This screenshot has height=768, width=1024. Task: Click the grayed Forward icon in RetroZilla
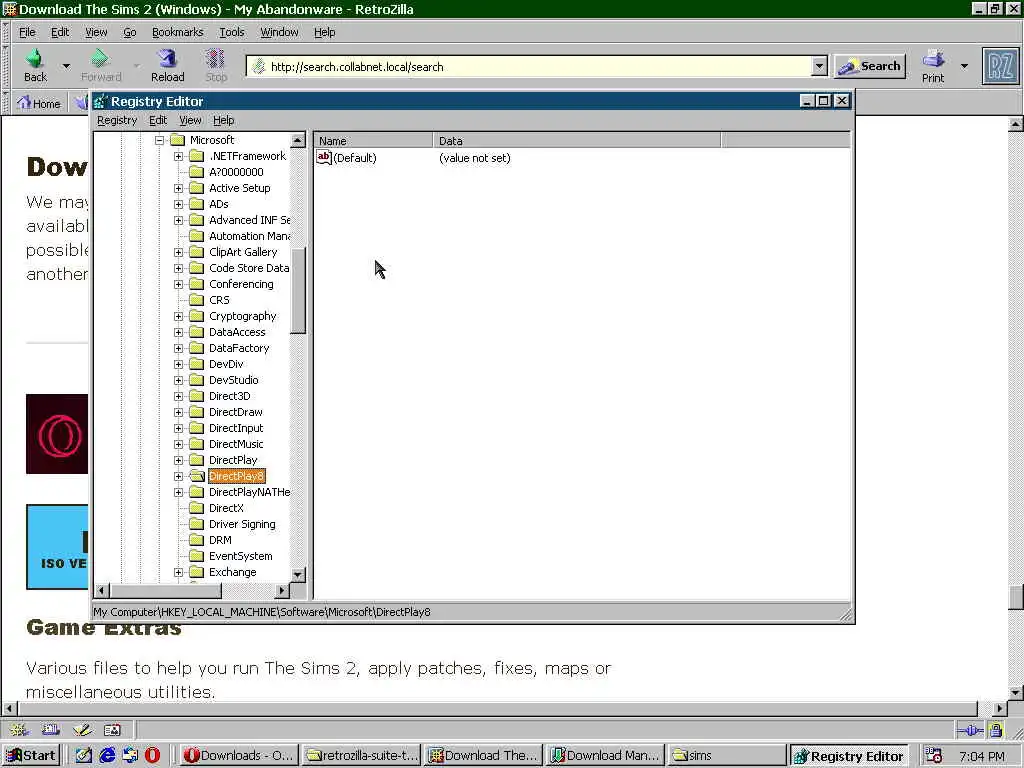(x=100, y=59)
